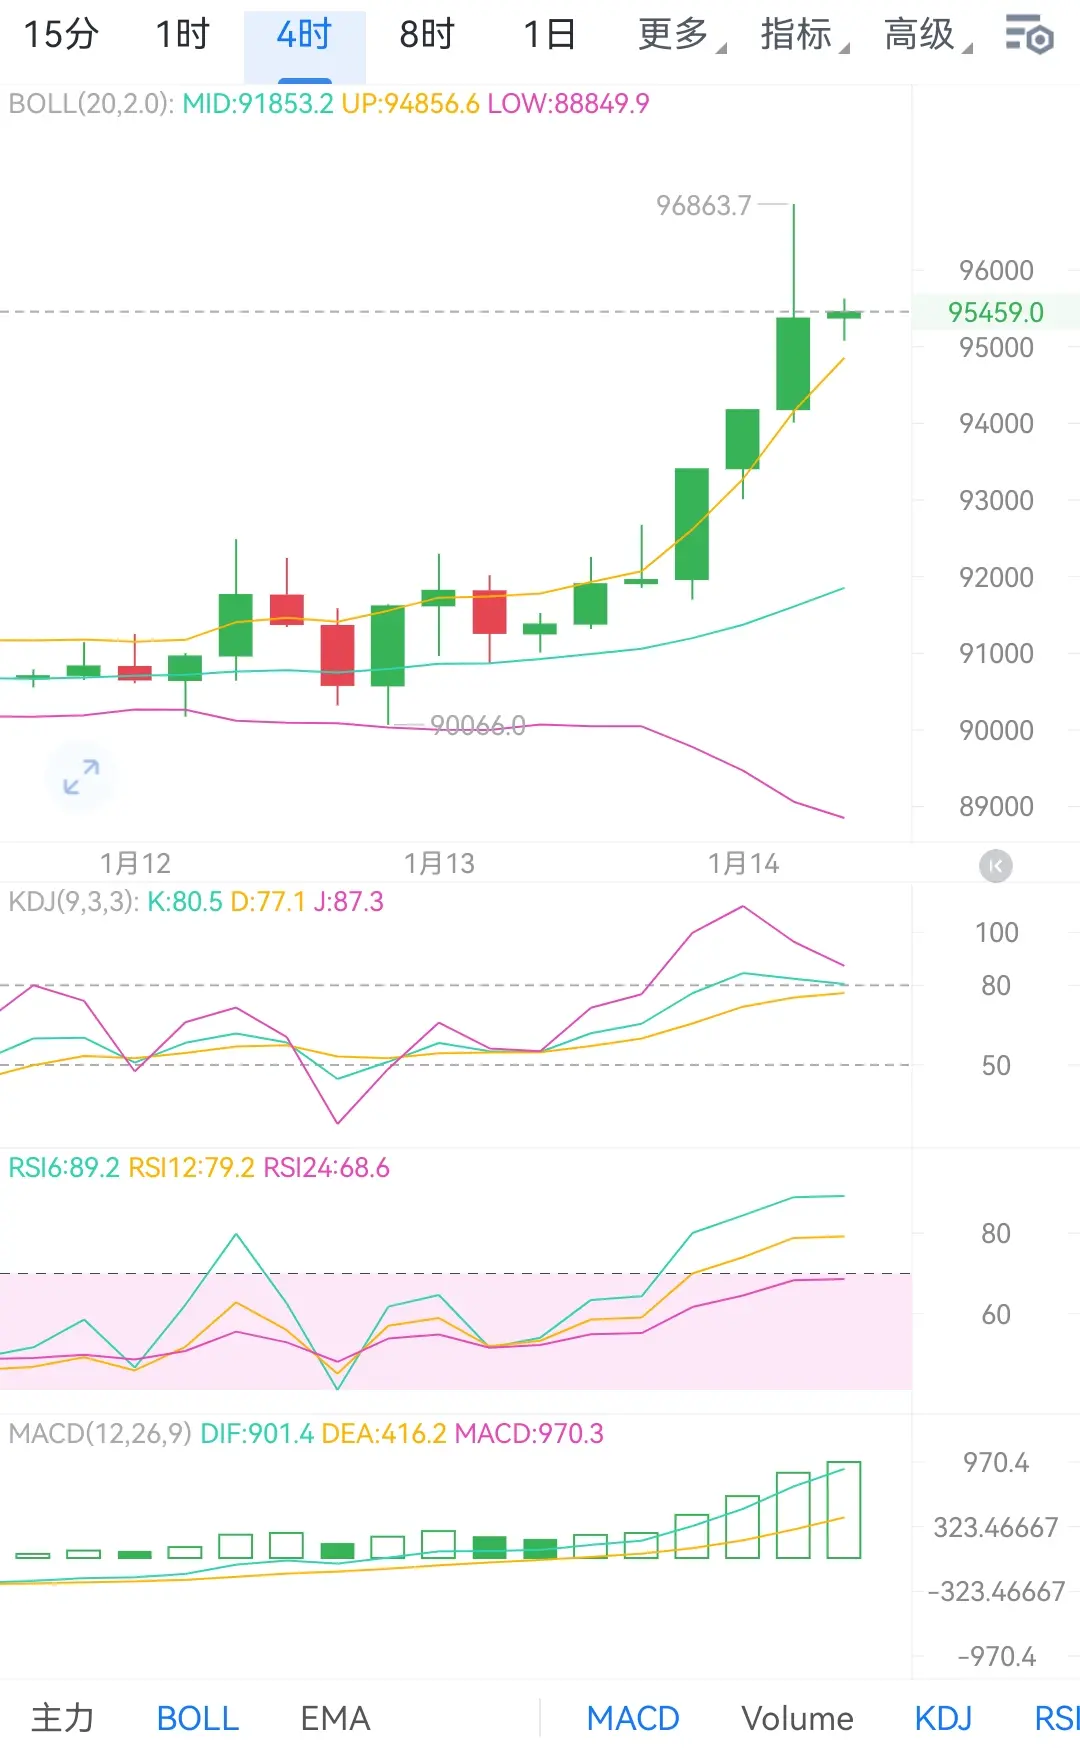Tap the low price marker 90066.0
The height and width of the screenshot is (1759, 1080).
pos(478,726)
